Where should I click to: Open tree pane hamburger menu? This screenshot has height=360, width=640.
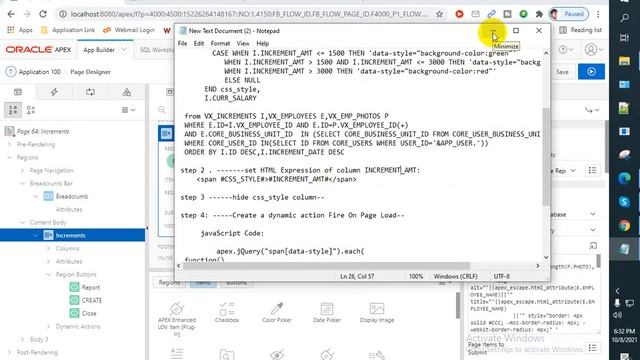128,110
